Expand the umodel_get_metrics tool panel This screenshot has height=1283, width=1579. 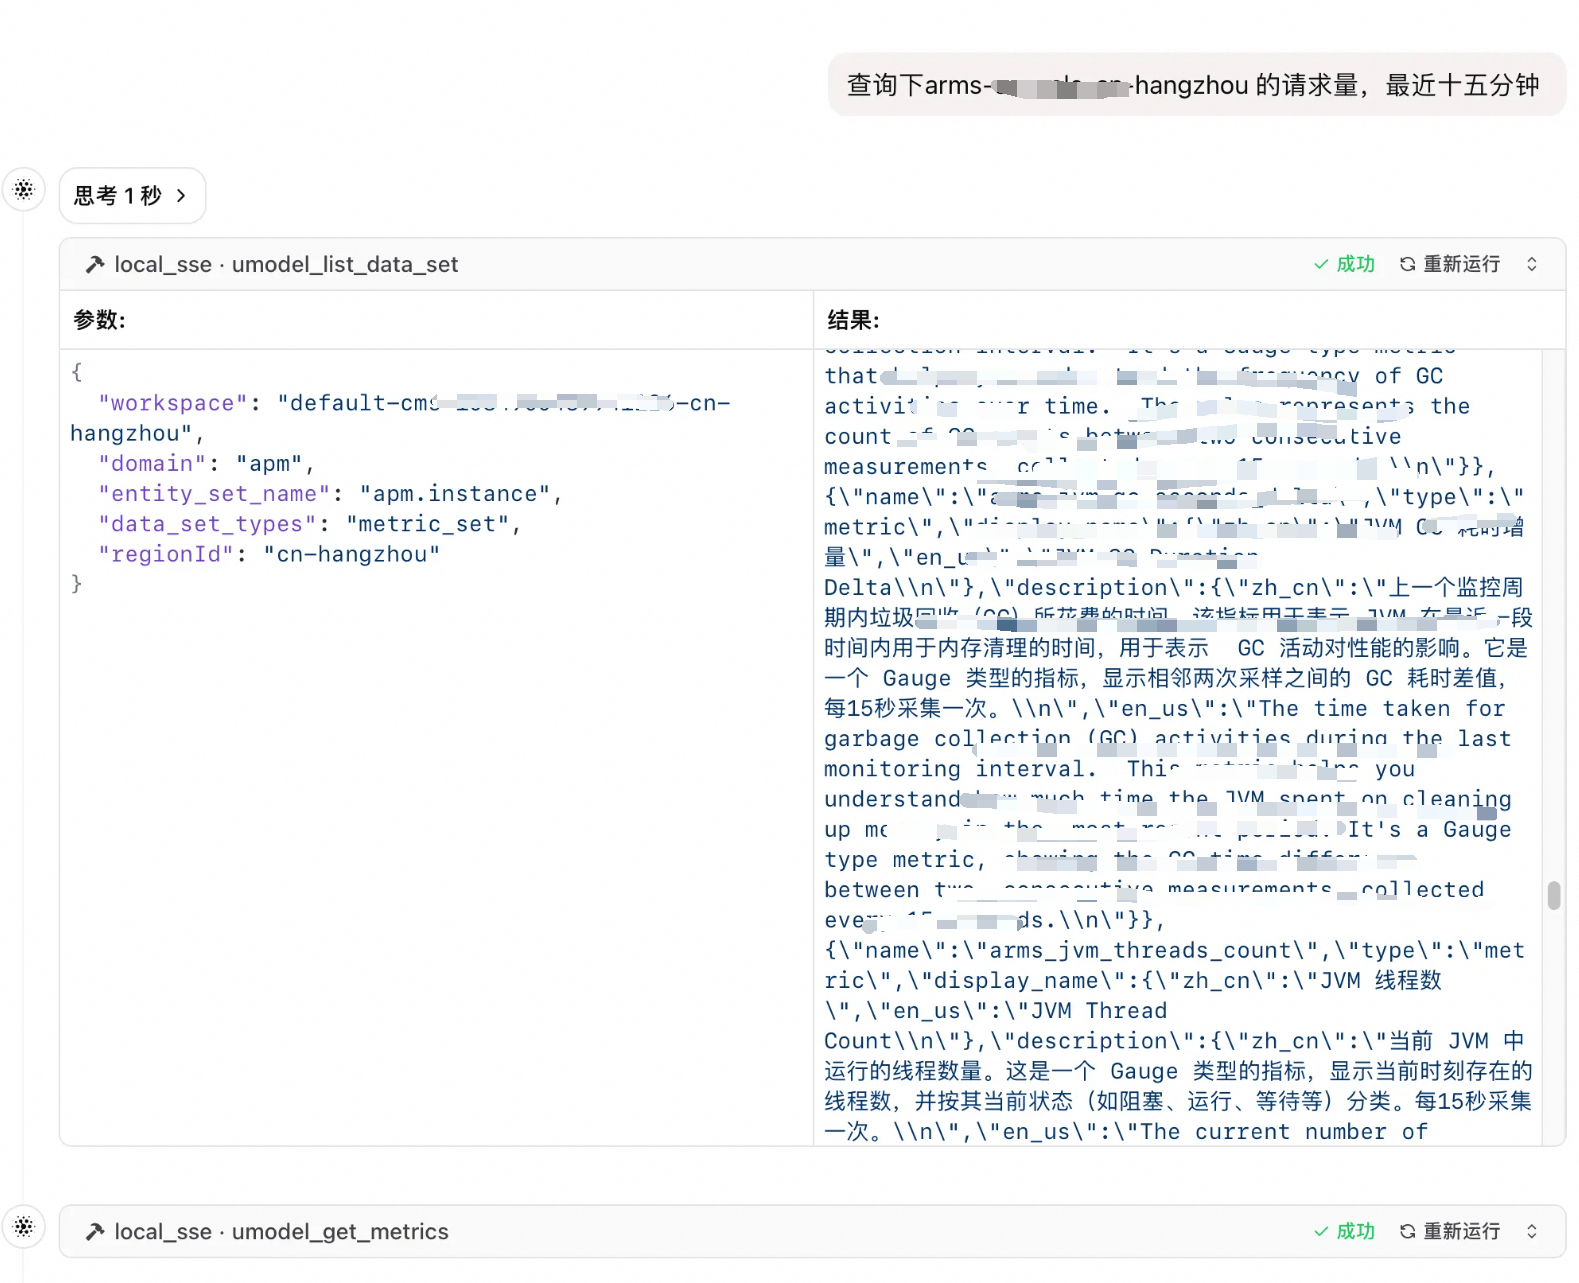1532,1231
